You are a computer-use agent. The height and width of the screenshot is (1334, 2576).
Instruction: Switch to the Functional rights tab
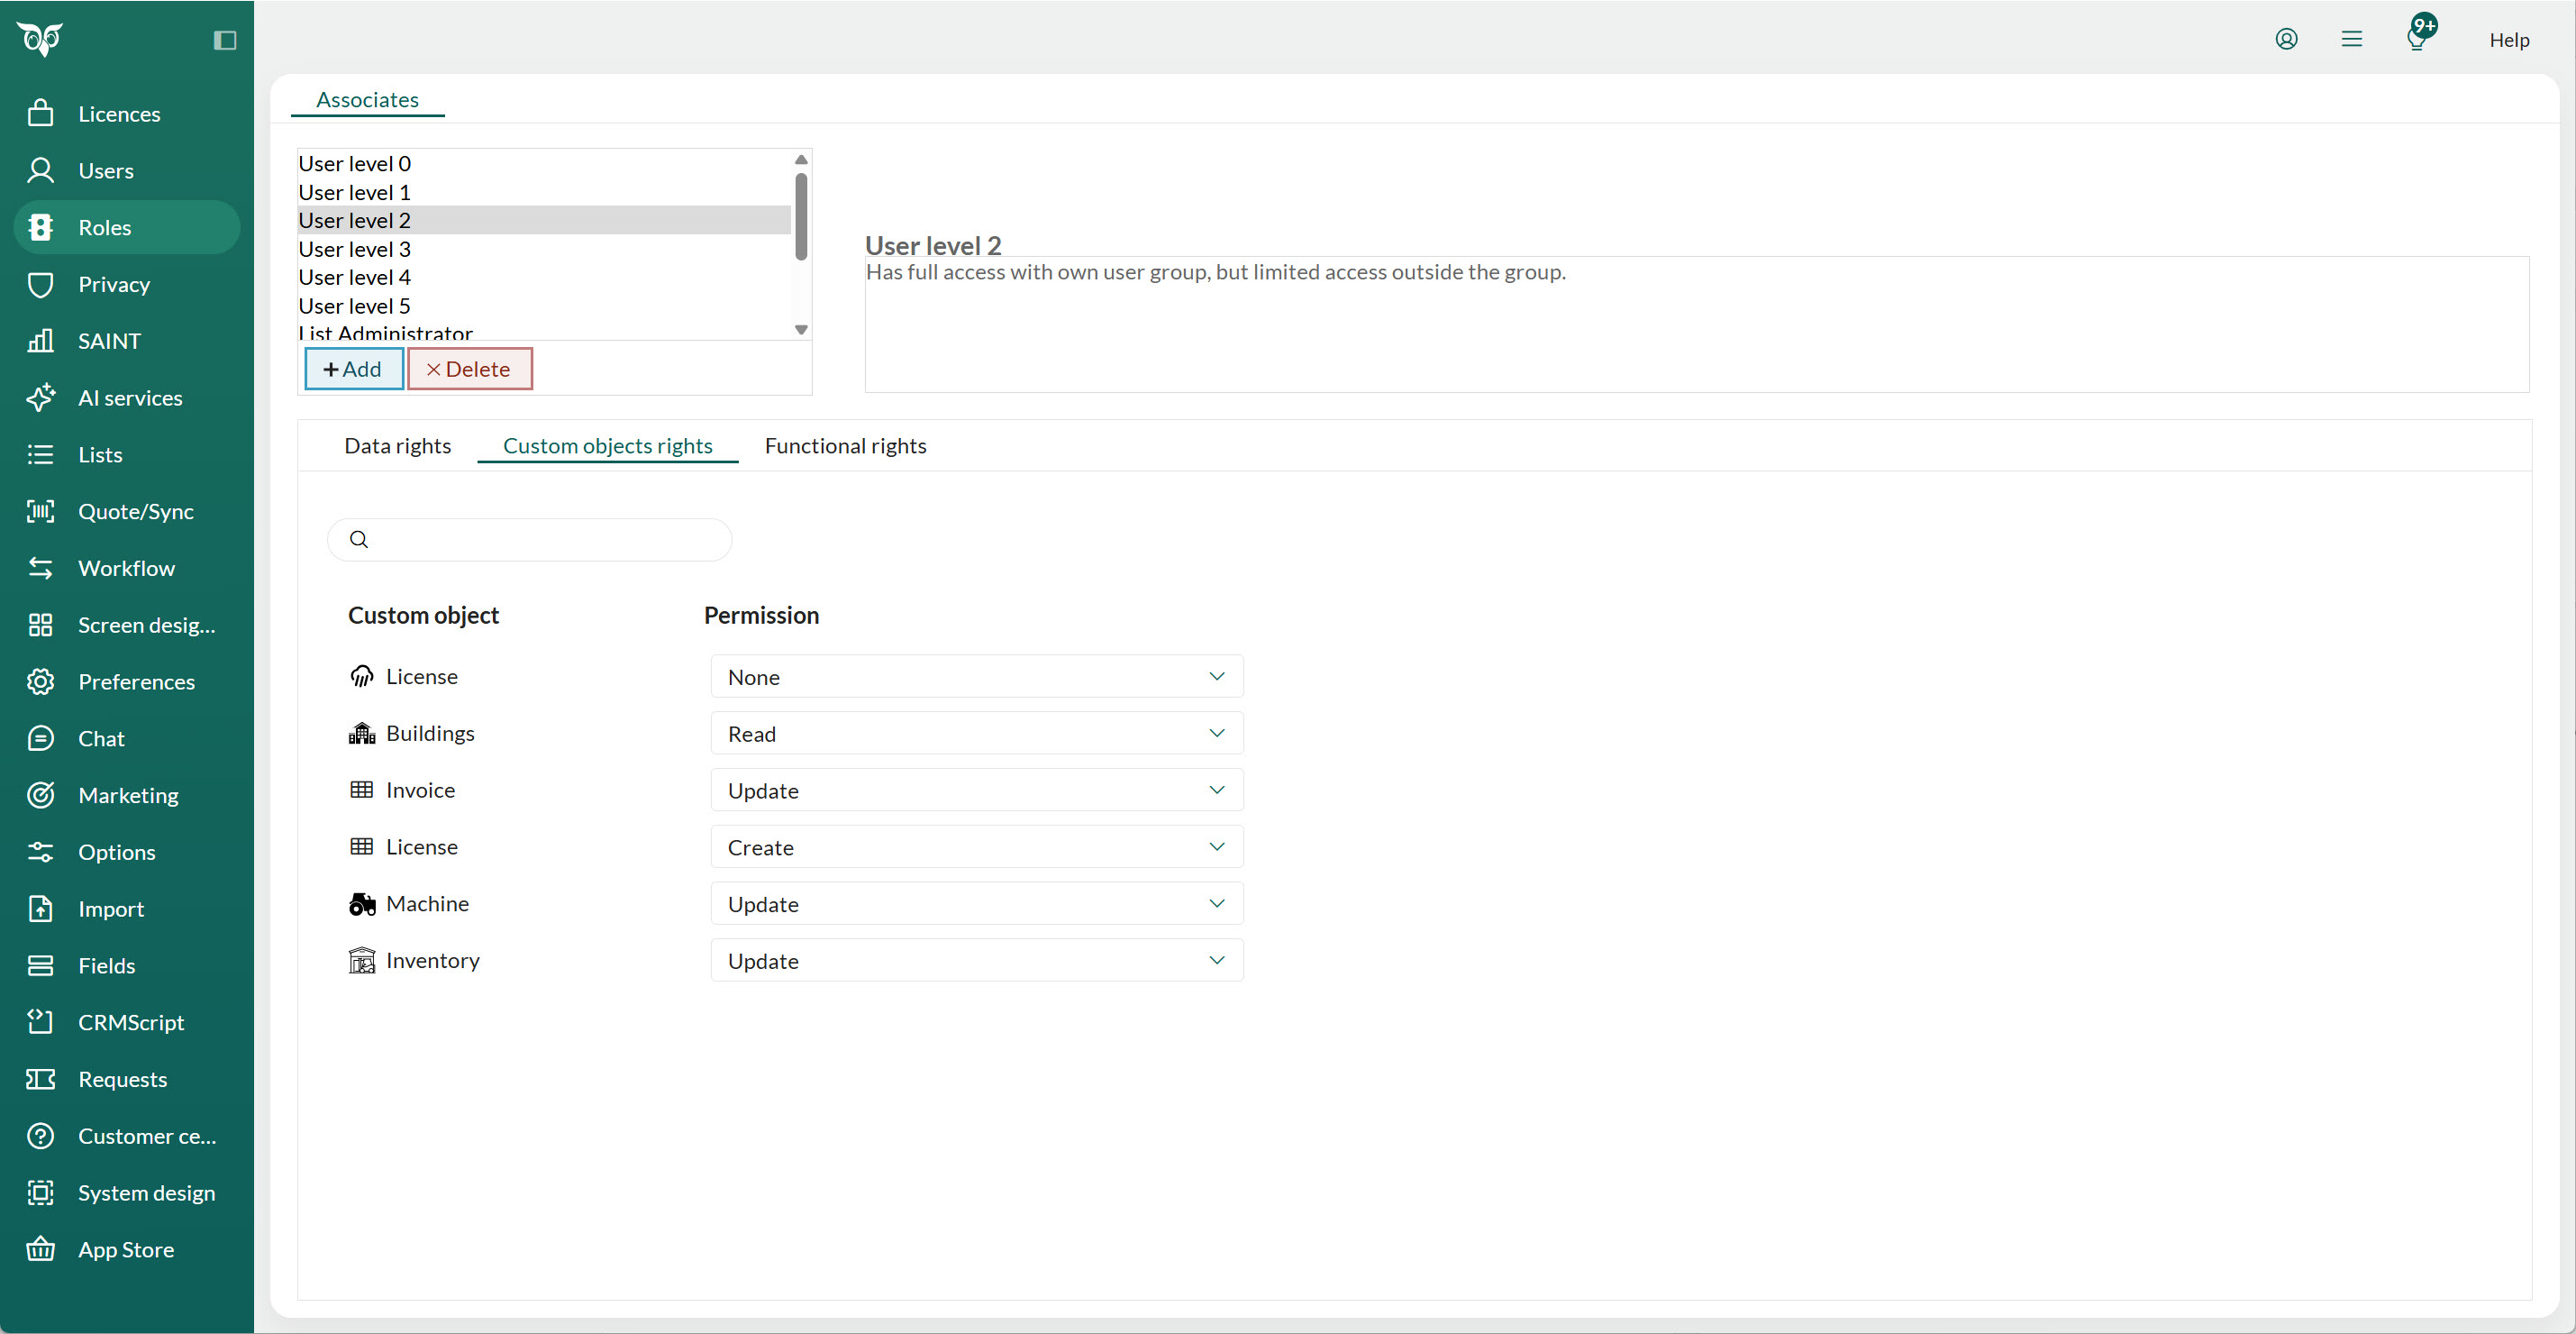click(x=845, y=446)
